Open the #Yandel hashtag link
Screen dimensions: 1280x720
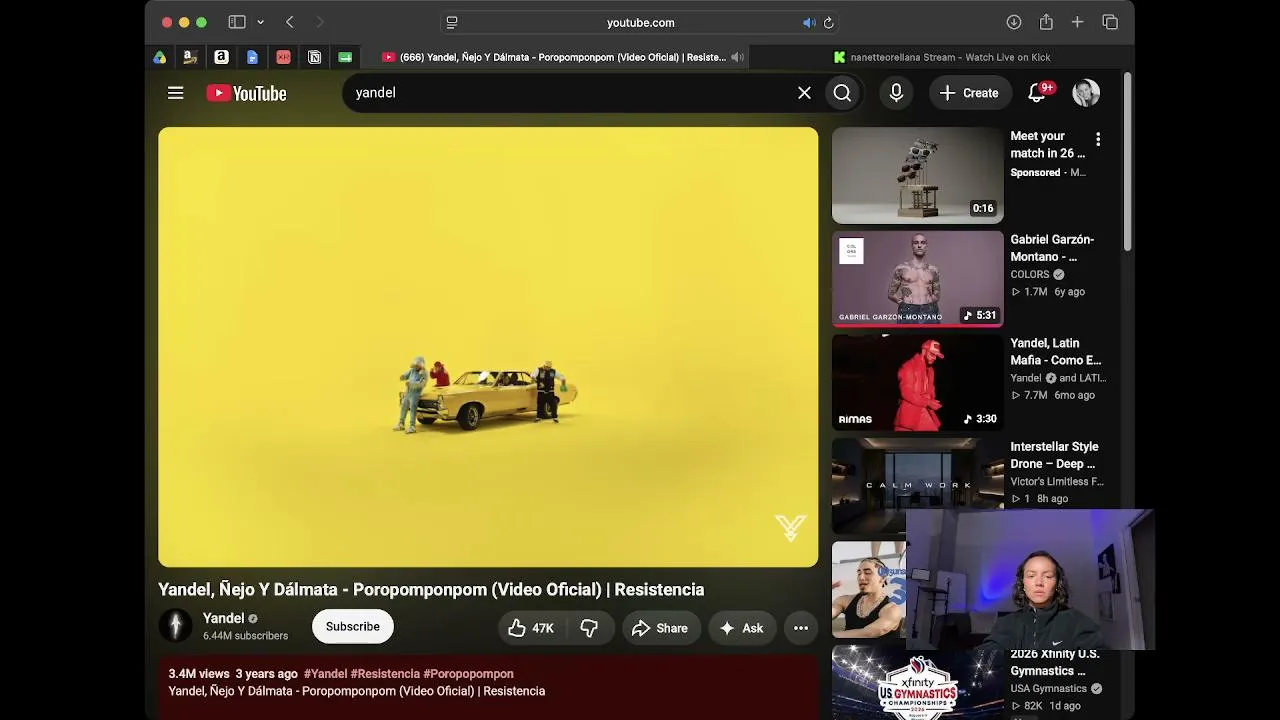pyautogui.click(x=325, y=674)
